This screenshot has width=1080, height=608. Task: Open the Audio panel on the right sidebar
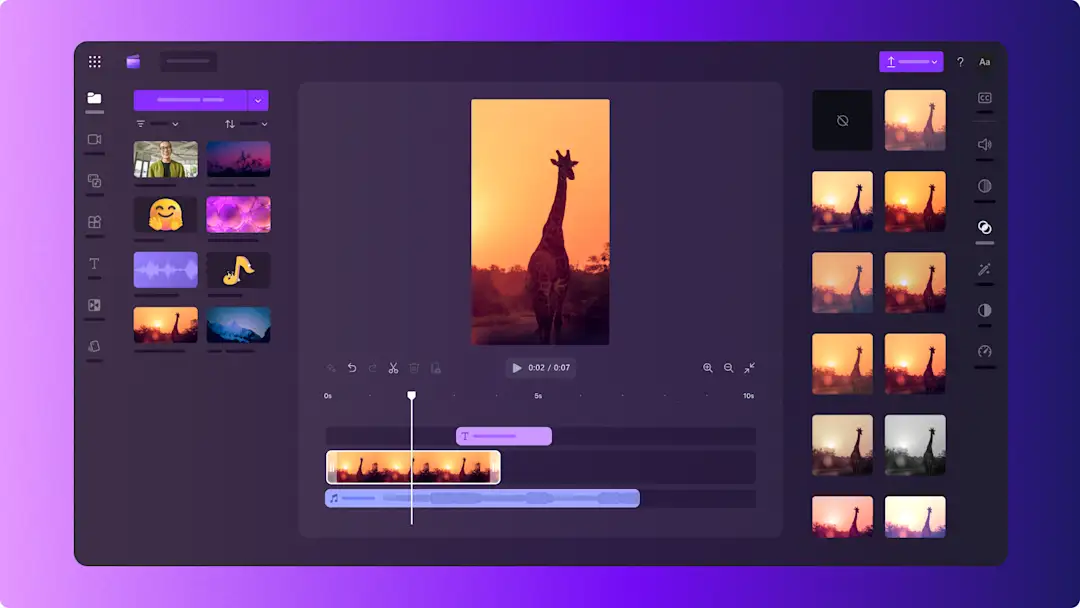coord(985,144)
